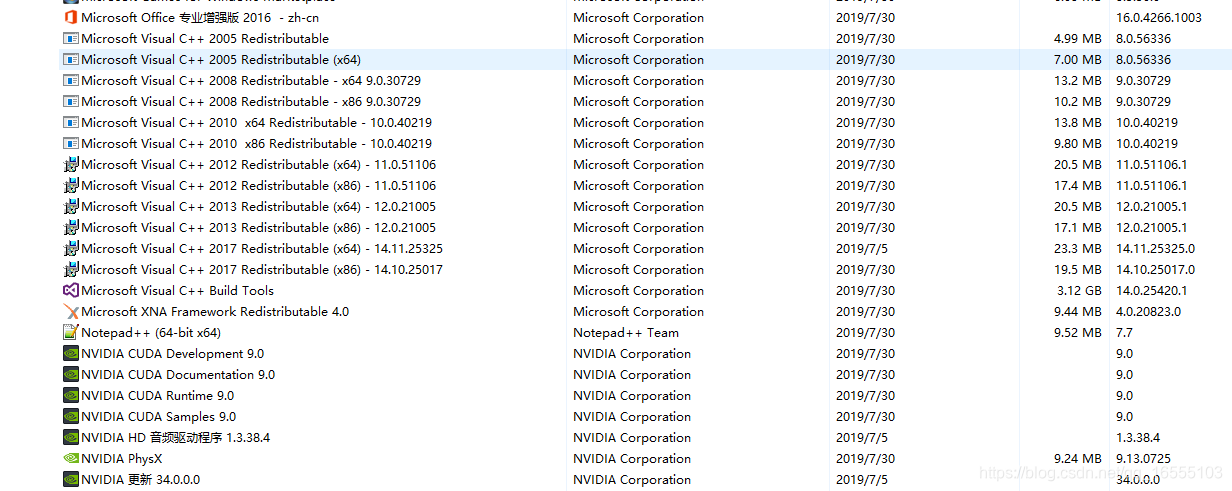Select 'NVIDIA PhysX' name text
The width and height of the screenshot is (1232, 491).
pyautogui.click(x=121, y=459)
